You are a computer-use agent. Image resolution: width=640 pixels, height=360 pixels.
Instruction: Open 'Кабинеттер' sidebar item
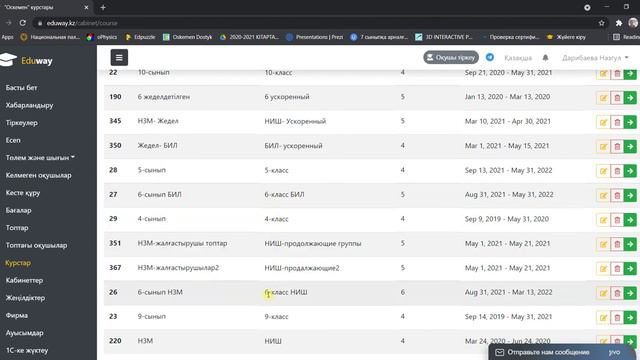(24, 280)
